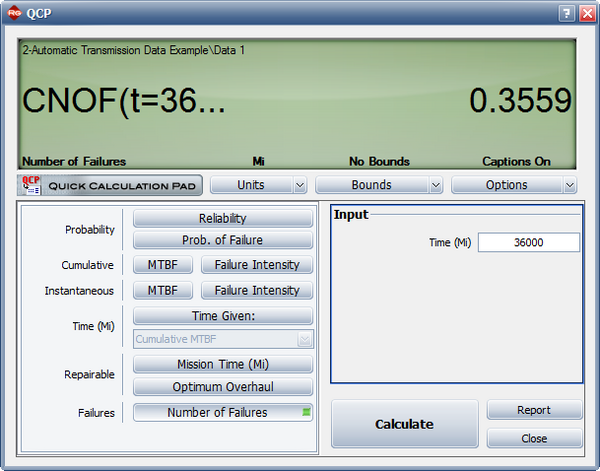Select Number of Failures calculation
The image size is (600, 471).
coord(223,412)
